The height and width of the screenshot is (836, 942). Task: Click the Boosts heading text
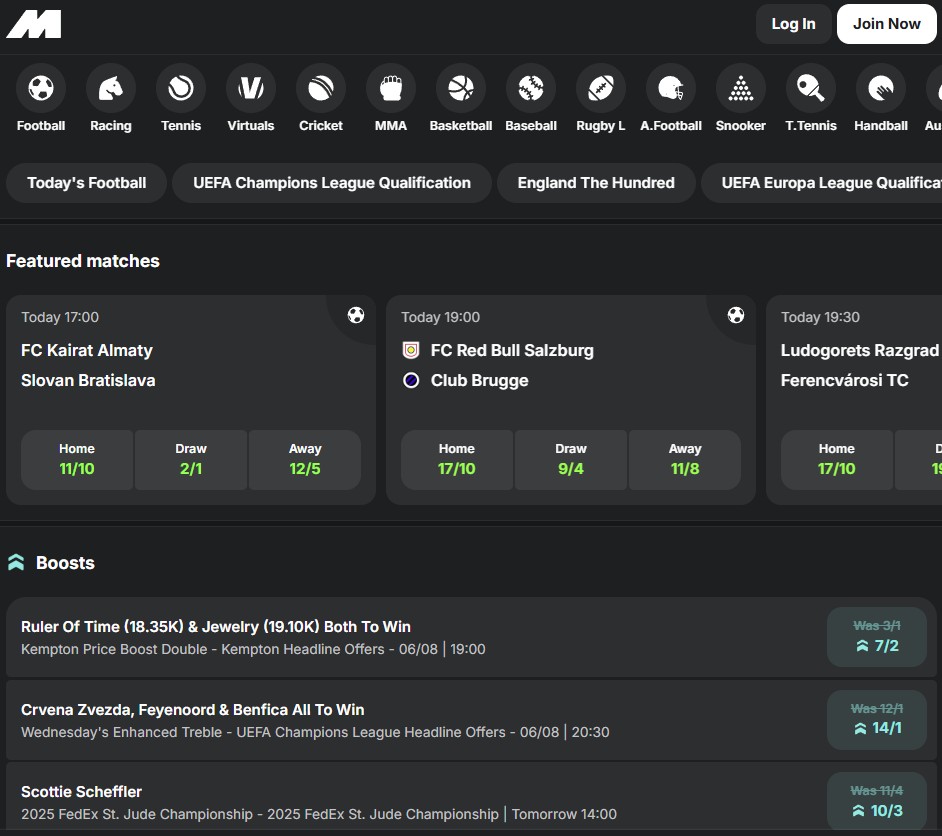click(65, 563)
